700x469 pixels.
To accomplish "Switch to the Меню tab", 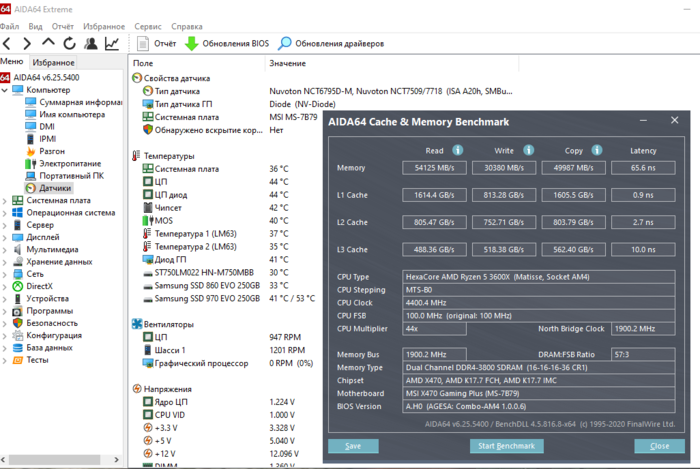I will (x=12, y=62).
